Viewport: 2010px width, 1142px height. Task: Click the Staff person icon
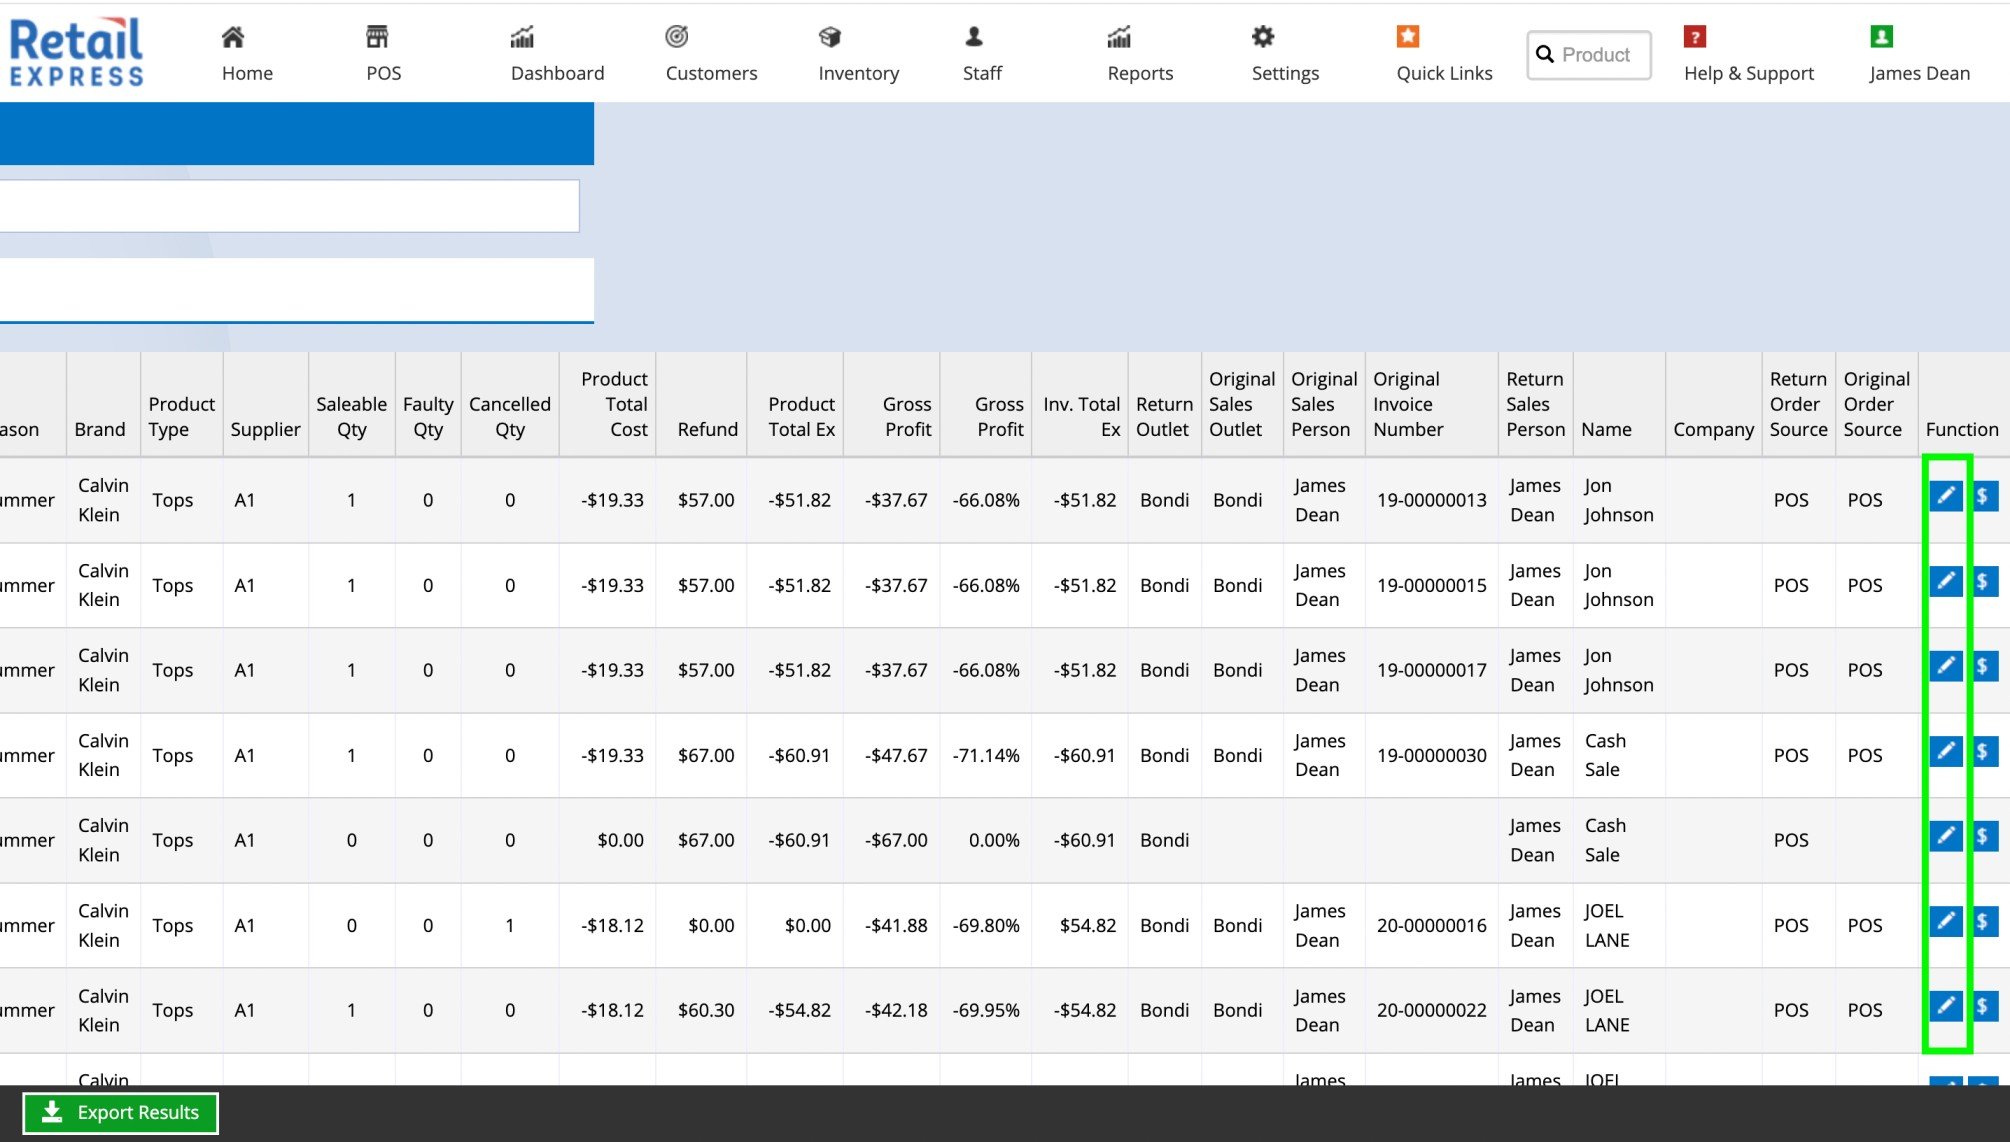click(x=974, y=38)
